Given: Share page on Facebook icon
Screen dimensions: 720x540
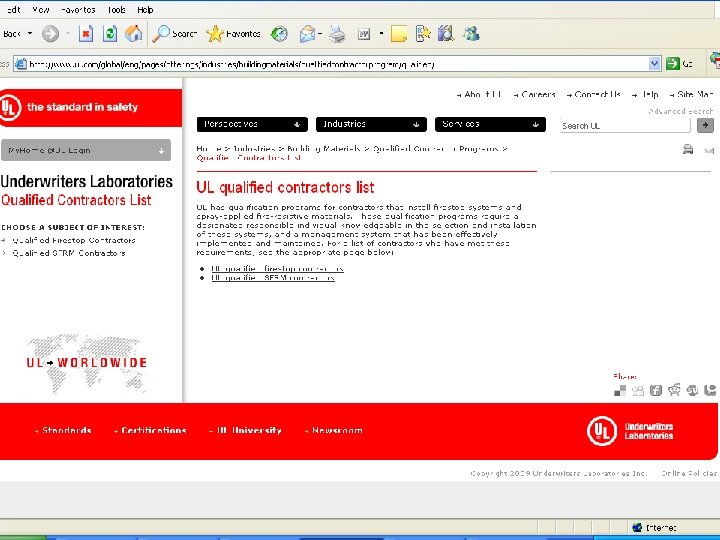Looking at the screenshot, I should 656,390.
